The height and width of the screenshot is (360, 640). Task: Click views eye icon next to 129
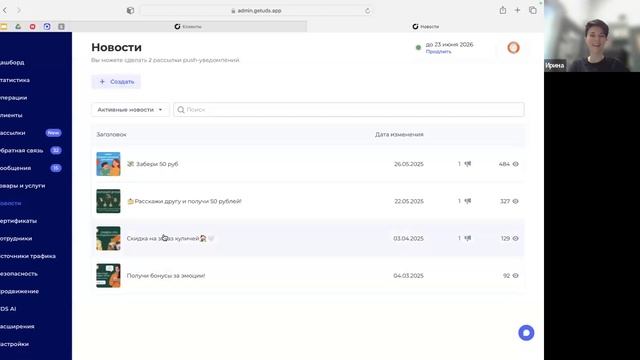click(516, 238)
